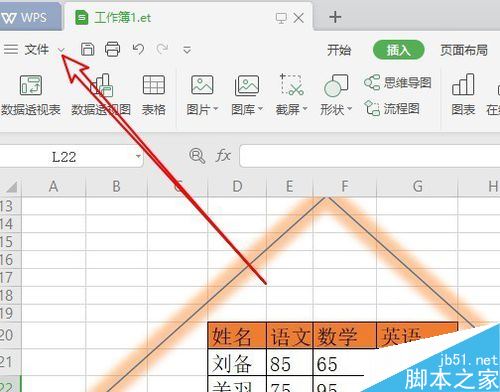This screenshot has height=392, width=500.
Task: Click the save floppy disk icon
Action: [x=88, y=49]
